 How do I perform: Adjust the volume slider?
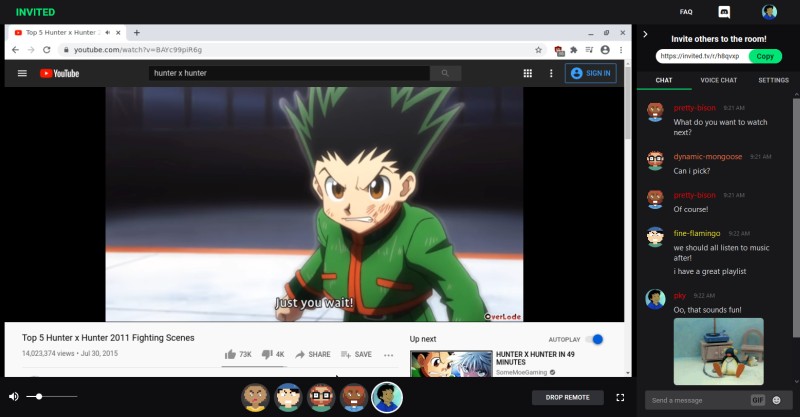52,397
